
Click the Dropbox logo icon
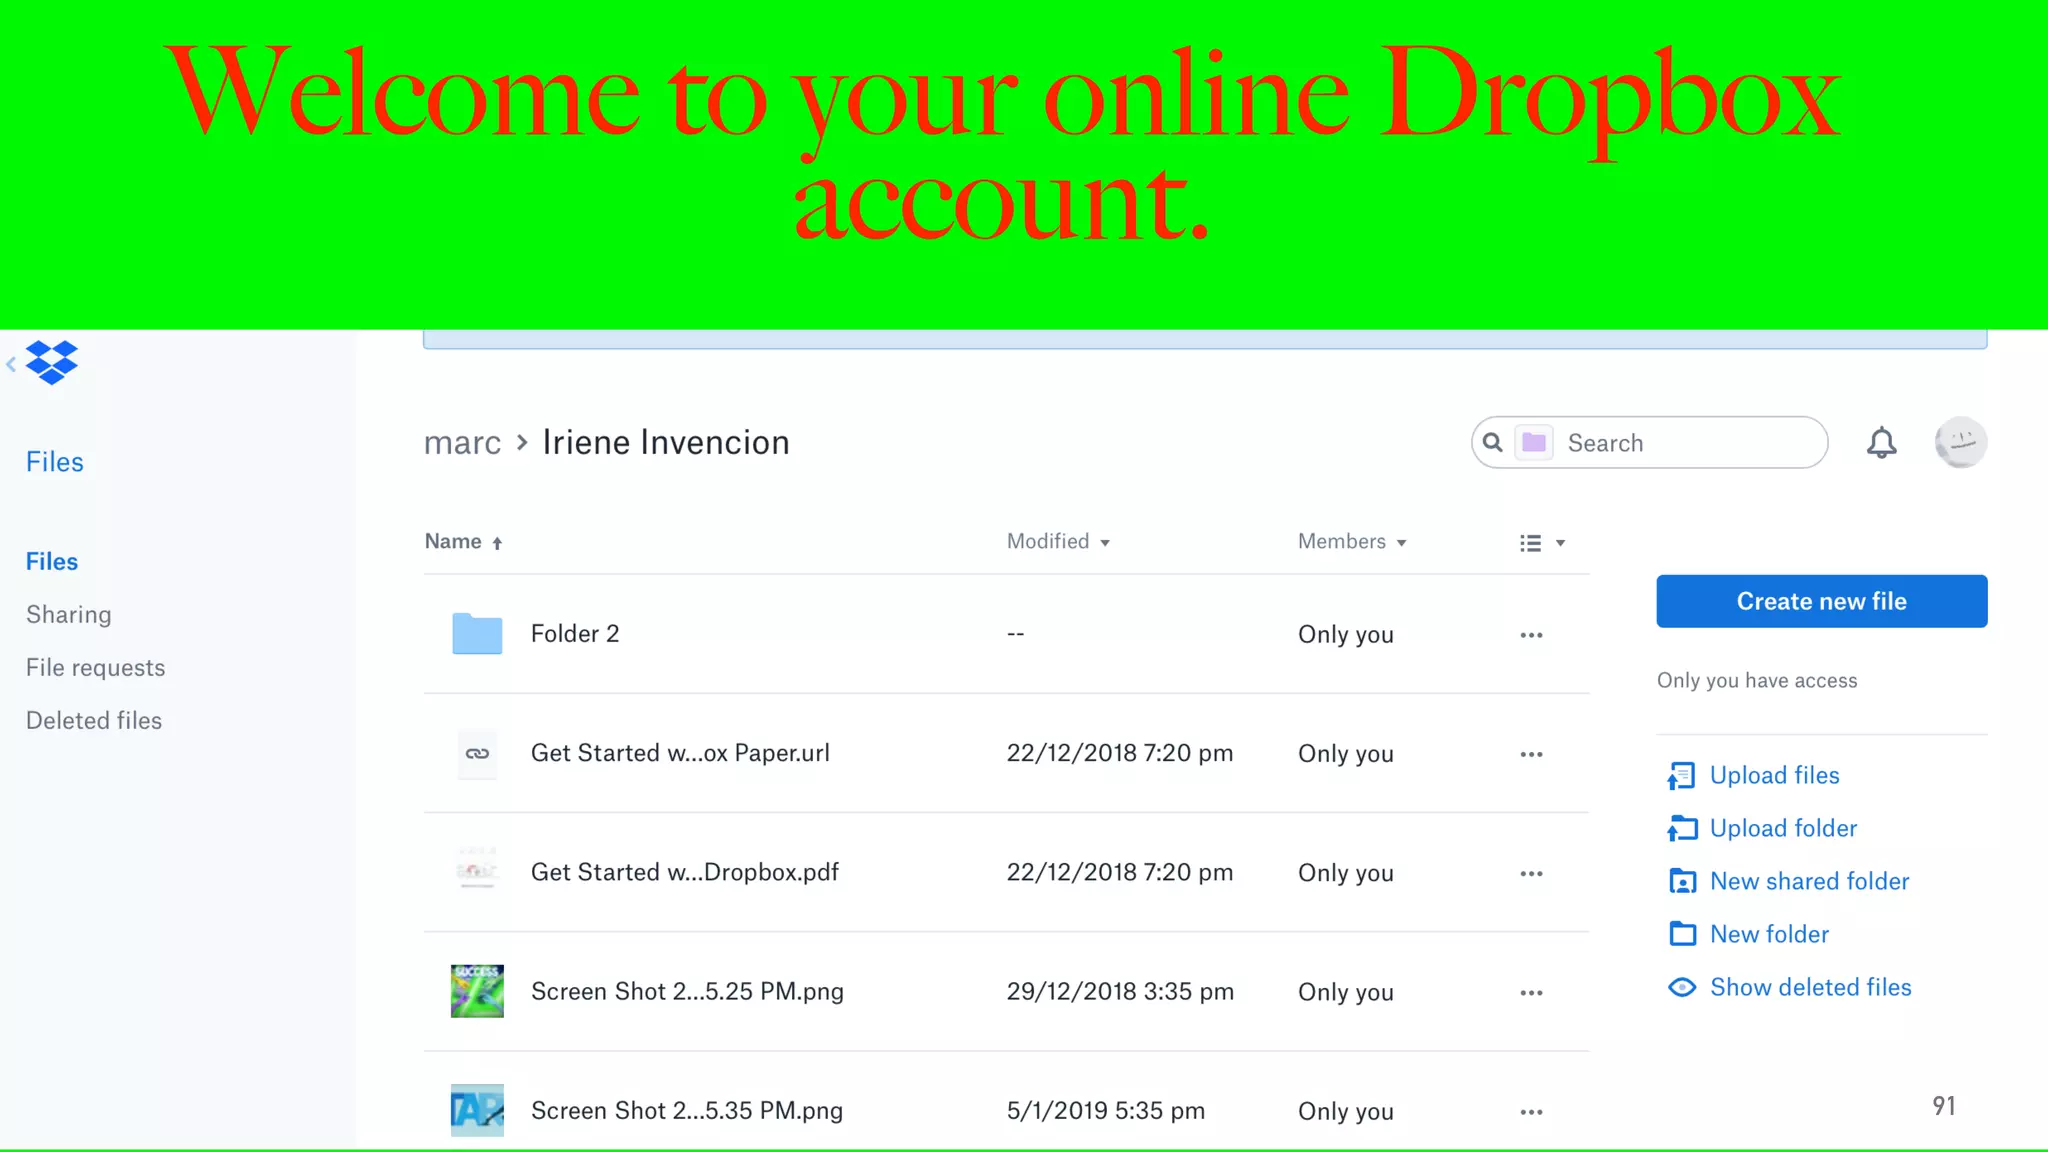[x=52, y=362]
